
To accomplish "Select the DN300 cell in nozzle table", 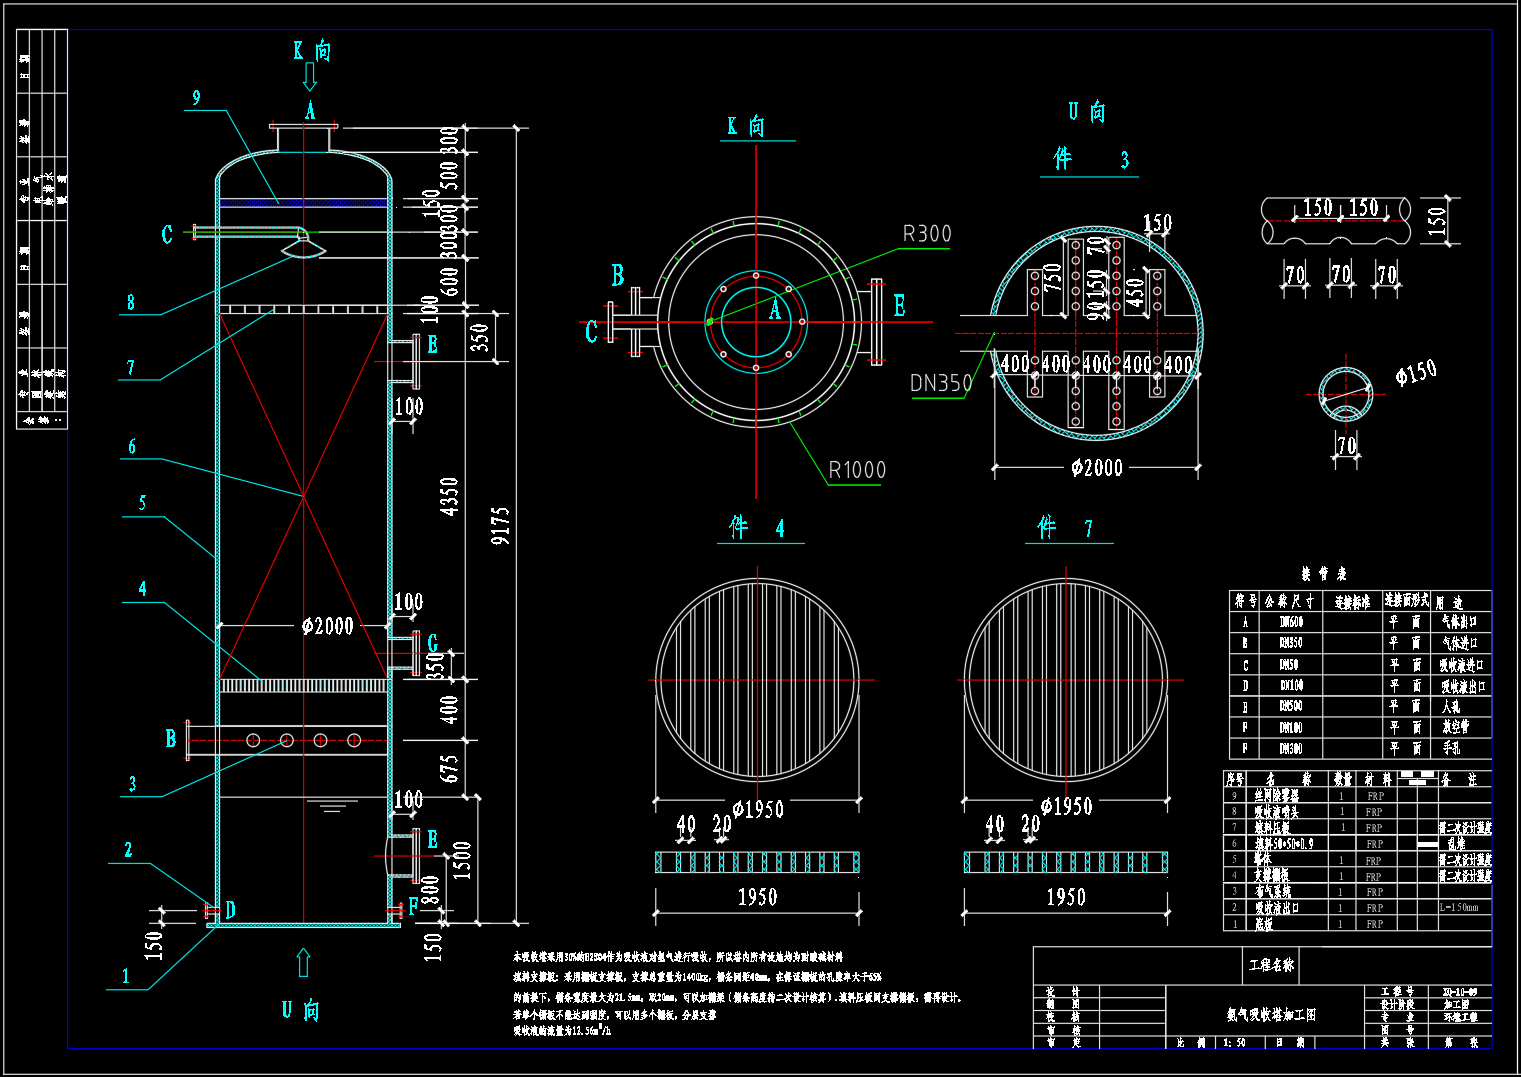I will [1291, 748].
